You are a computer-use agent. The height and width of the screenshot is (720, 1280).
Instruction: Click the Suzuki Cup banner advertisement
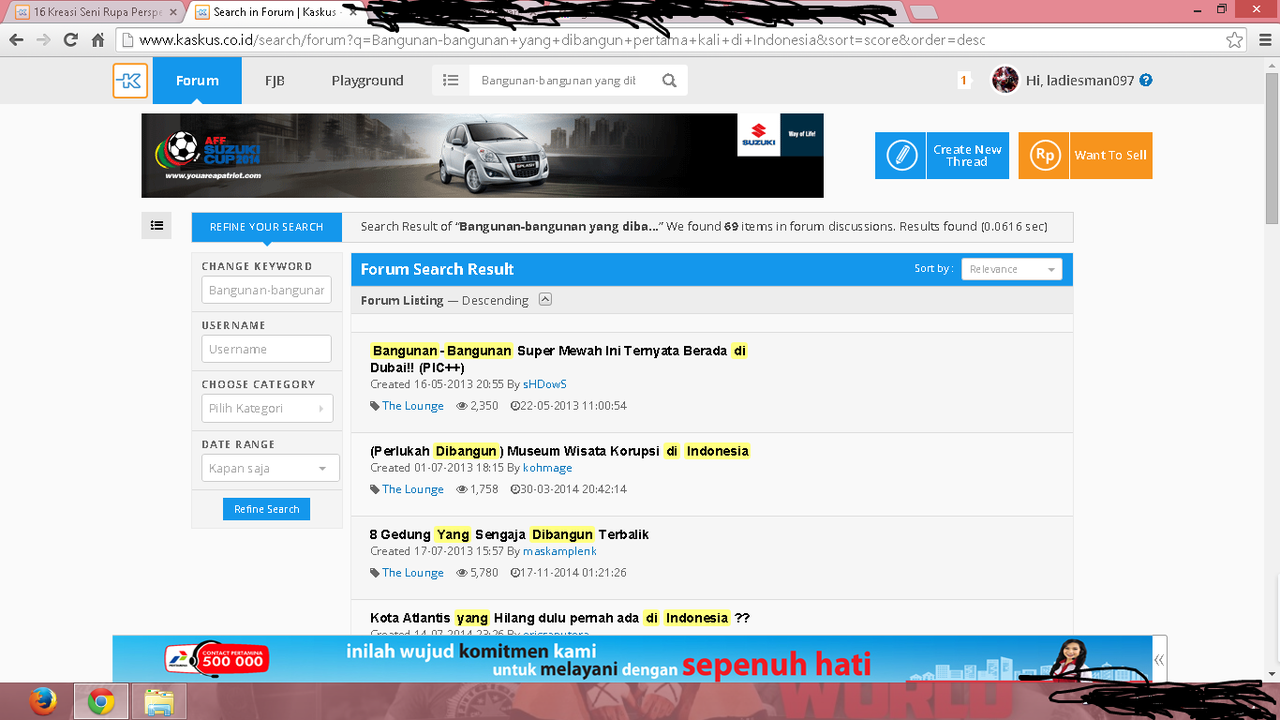[482, 155]
